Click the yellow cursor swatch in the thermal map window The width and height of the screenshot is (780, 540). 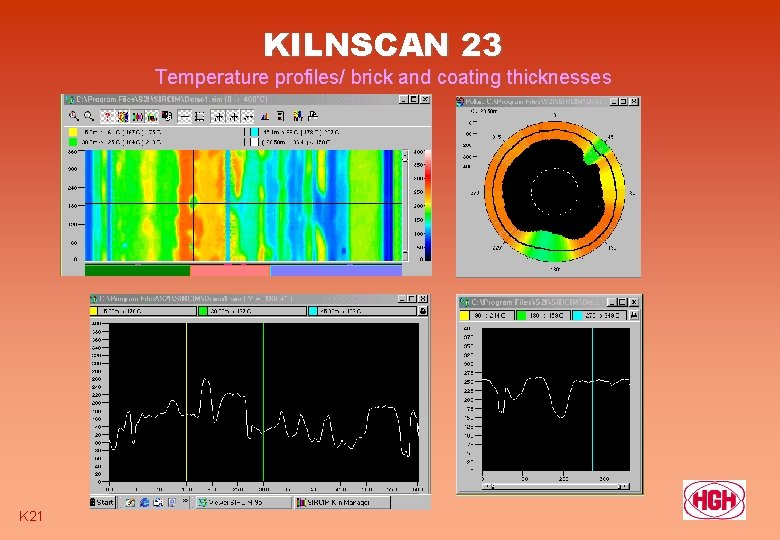pyautogui.click(x=73, y=132)
